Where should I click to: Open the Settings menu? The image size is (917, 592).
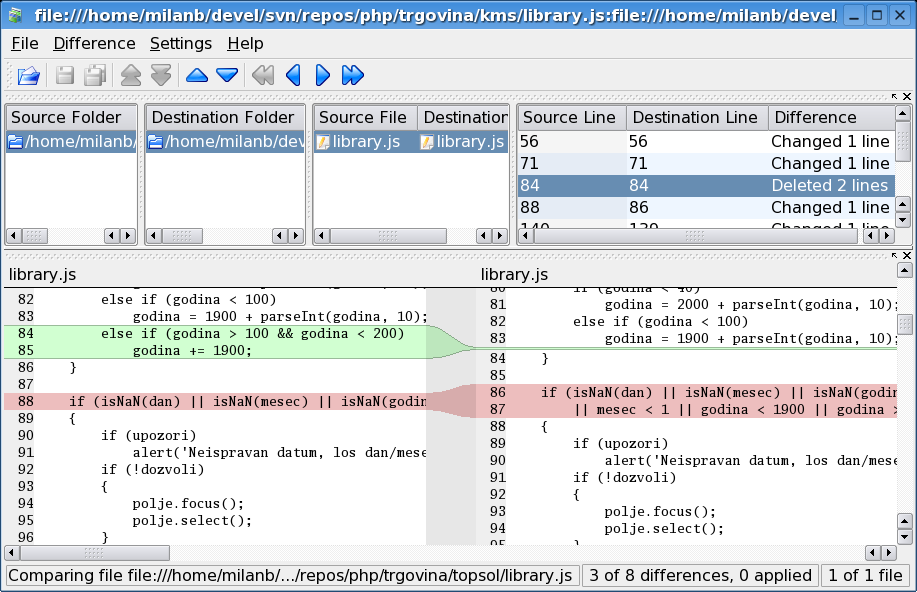[x=181, y=43]
